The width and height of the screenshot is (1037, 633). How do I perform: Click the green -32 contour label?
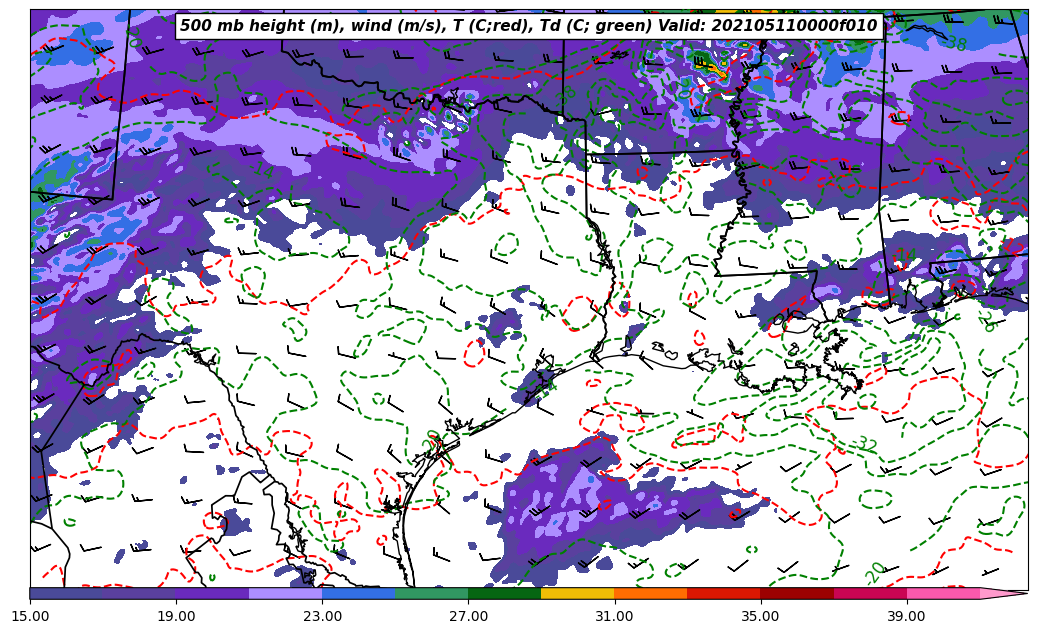tap(865, 443)
